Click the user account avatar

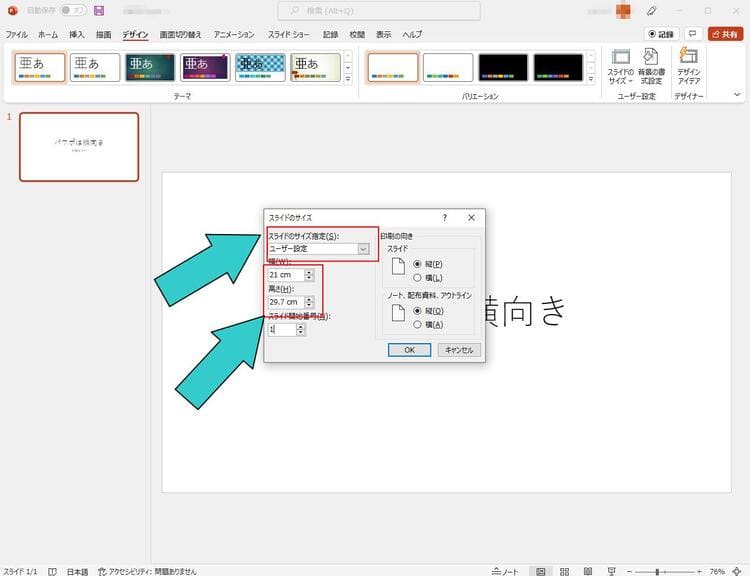[623, 11]
